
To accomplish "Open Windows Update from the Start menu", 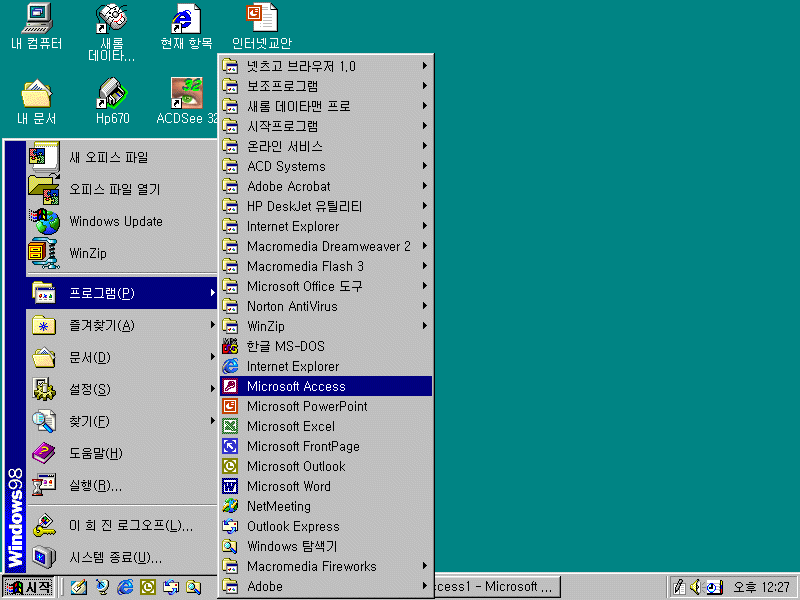I will coord(122,221).
